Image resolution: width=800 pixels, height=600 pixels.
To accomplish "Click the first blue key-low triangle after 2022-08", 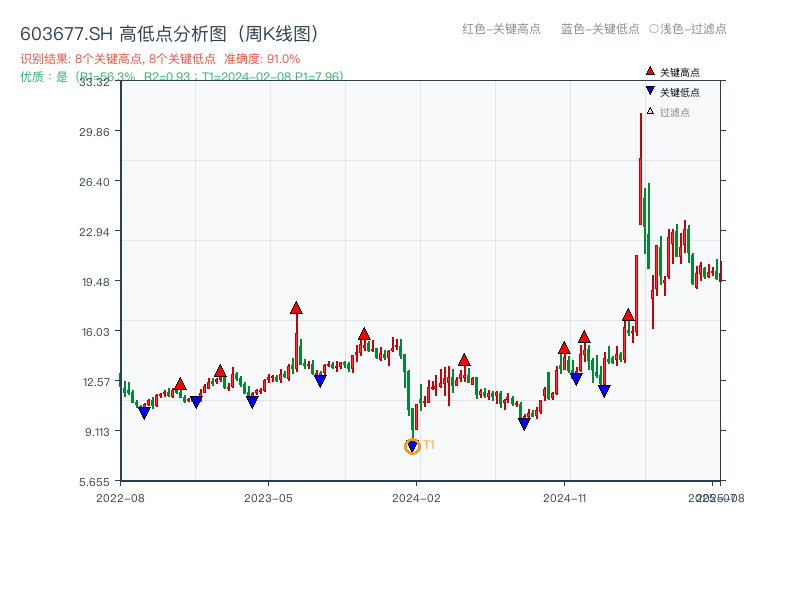I will (x=144, y=413).
